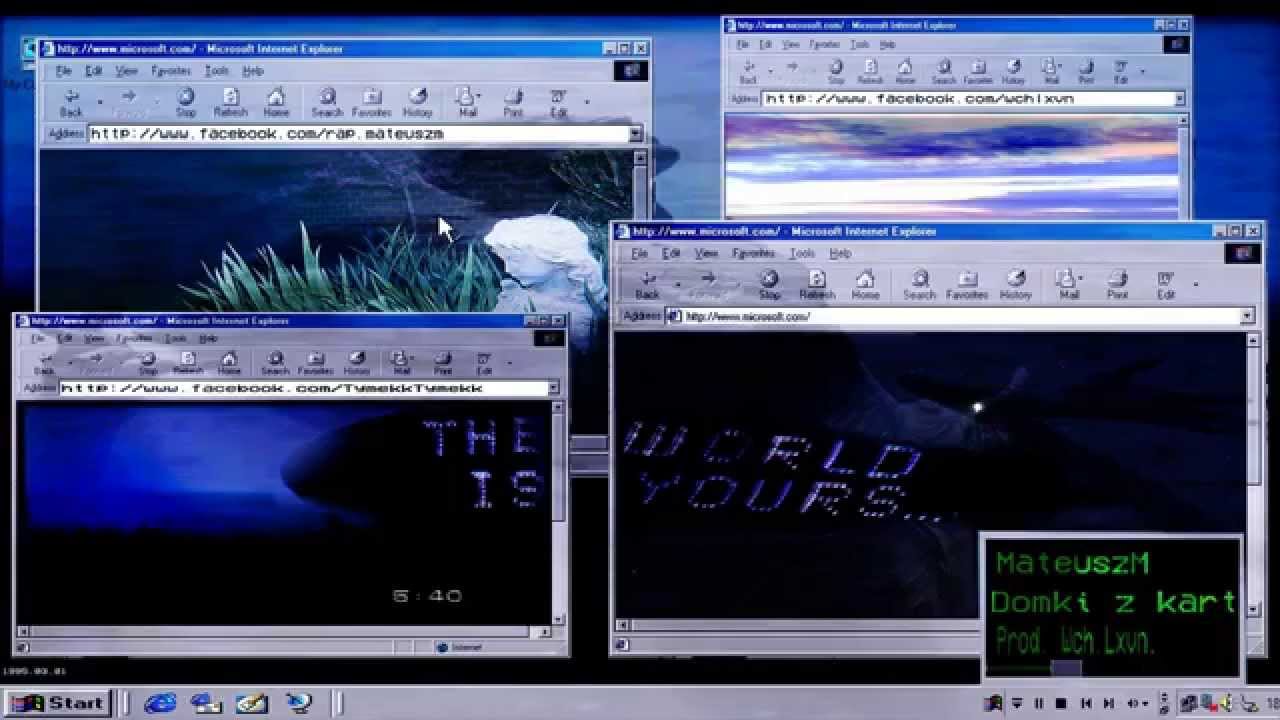Open Edit menu in the TymekkTymekk window
1280x720 pixels.
[x=65, y=339]
